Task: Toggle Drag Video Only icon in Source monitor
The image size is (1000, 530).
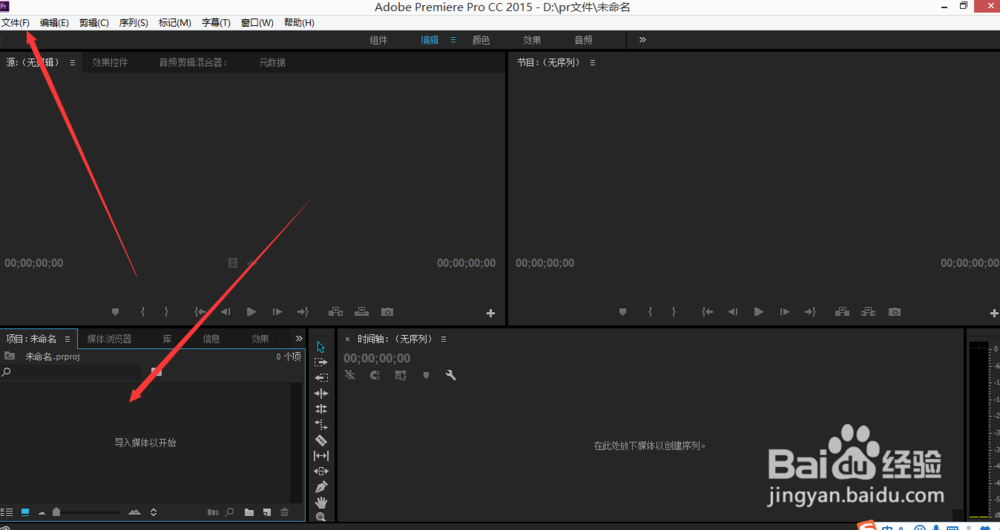Action: click(x=233, y=263)
